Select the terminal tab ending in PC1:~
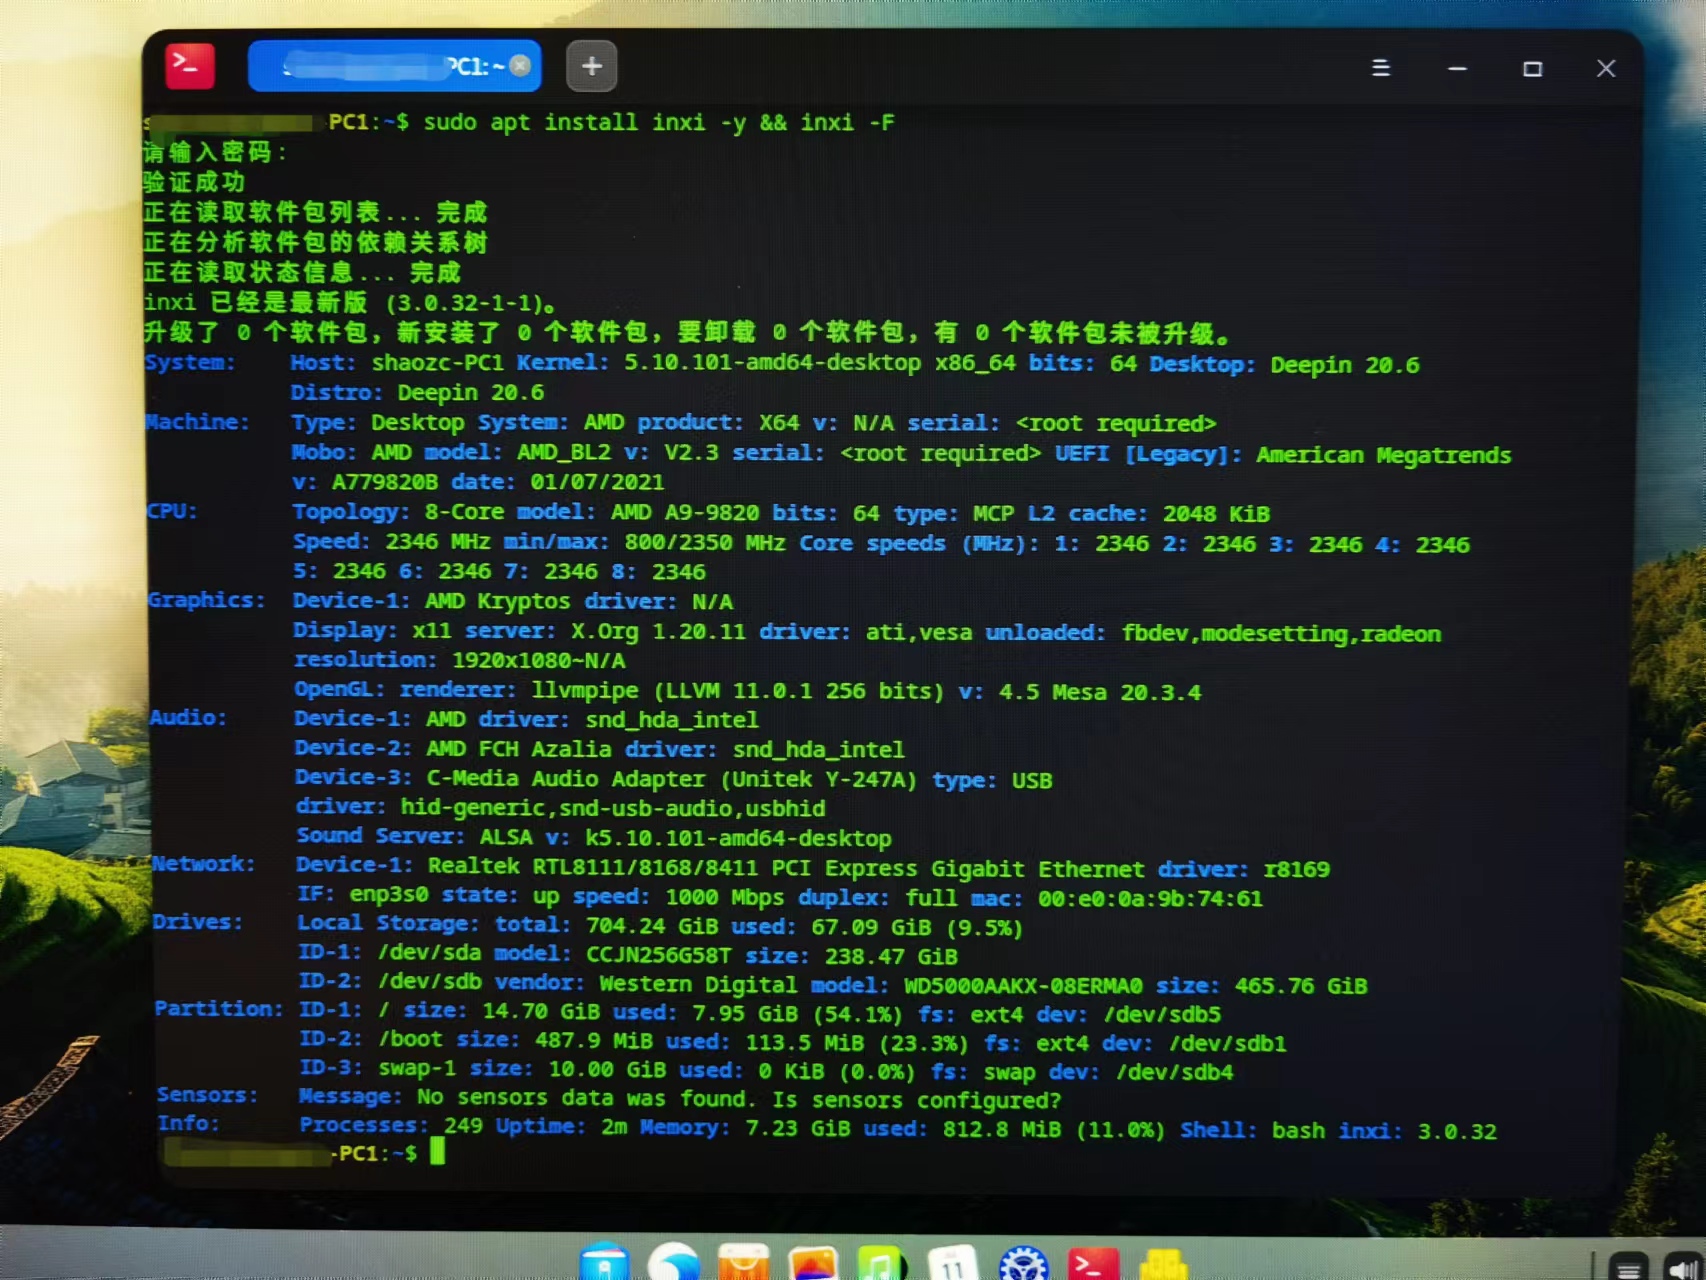Screen dimensions: 1706x1280 [394, 66]
